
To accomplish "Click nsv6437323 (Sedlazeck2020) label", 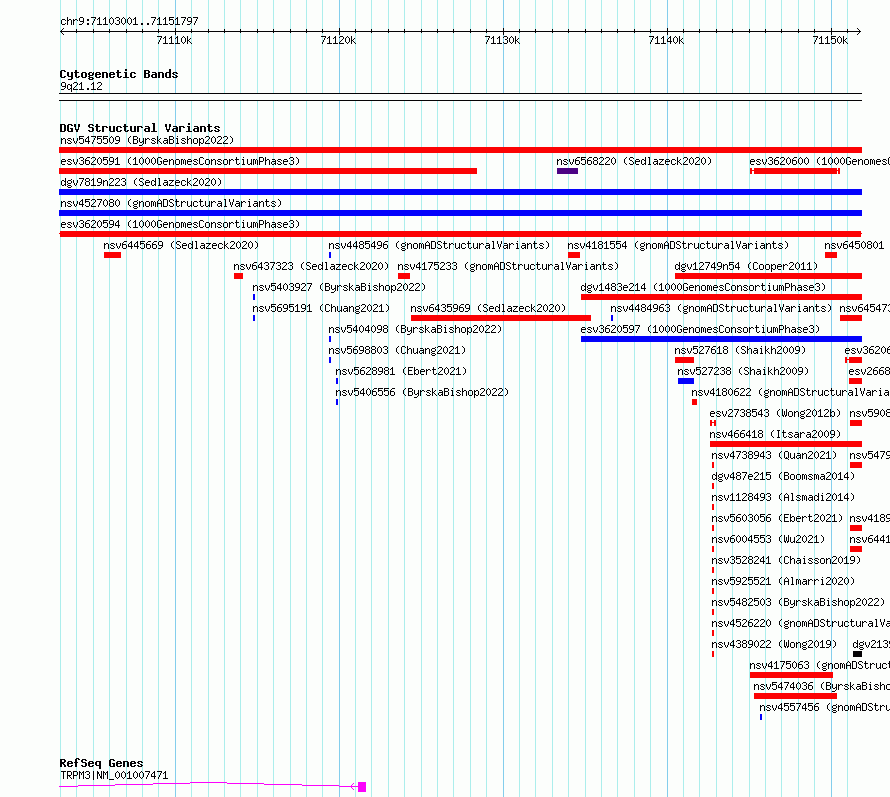I will [x=311, y=266].
